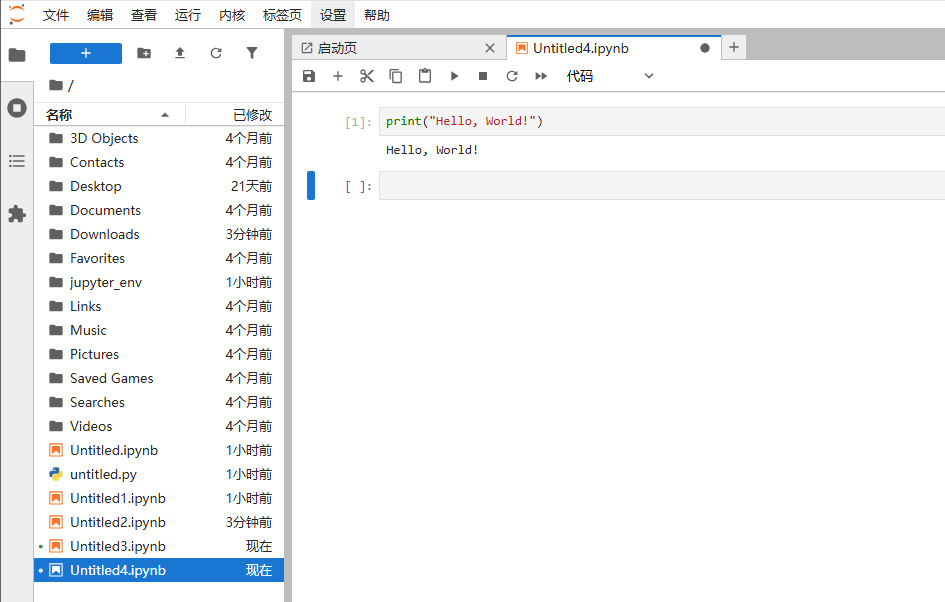The width and height of the screenshot is (945, 602).
Task: Open the 设置 menu
Action: pyautogui.click(x=333, y=15)
